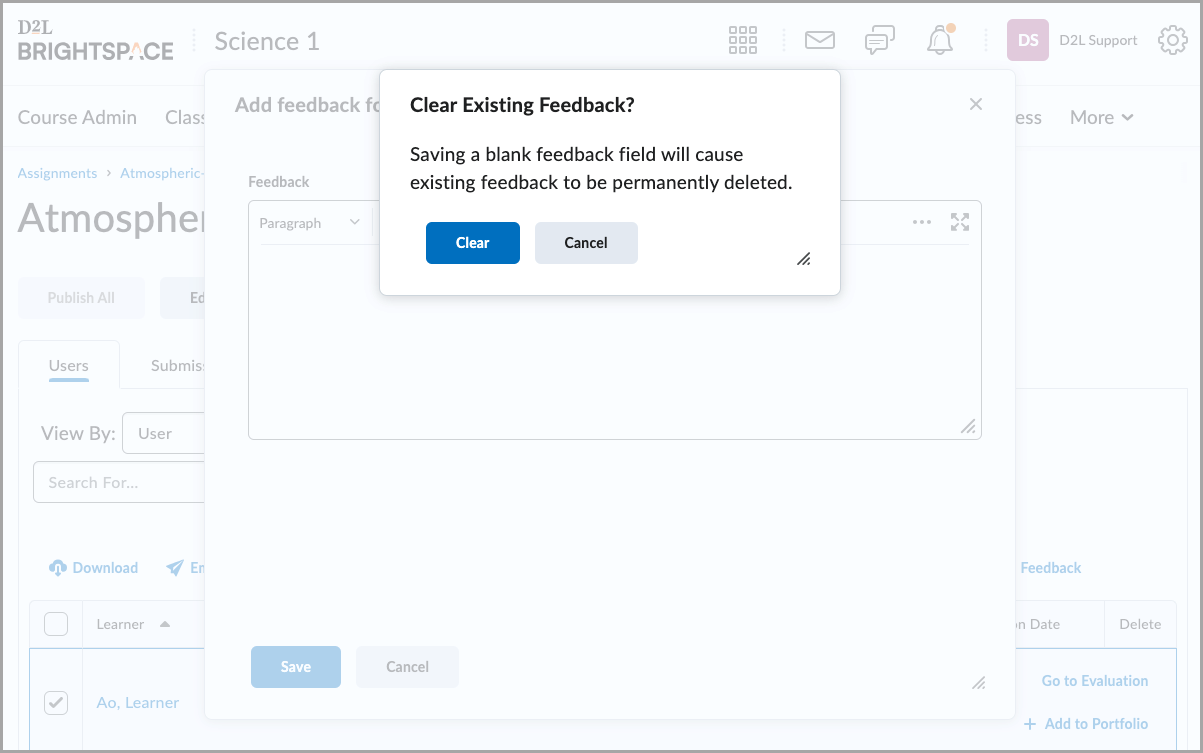Close the Add feedback dialog
Screen dimensions: 1203x753
(976, 104)
